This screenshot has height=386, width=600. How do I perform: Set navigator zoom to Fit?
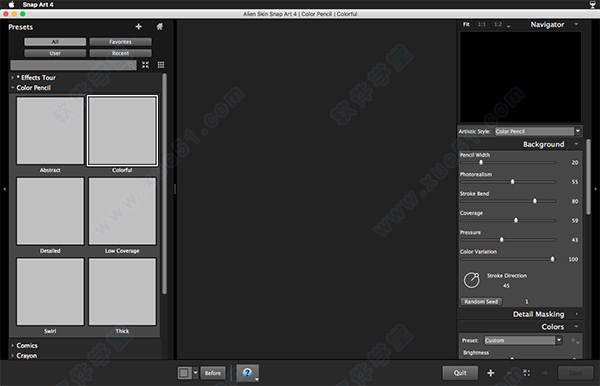click(x=466, y=24)
